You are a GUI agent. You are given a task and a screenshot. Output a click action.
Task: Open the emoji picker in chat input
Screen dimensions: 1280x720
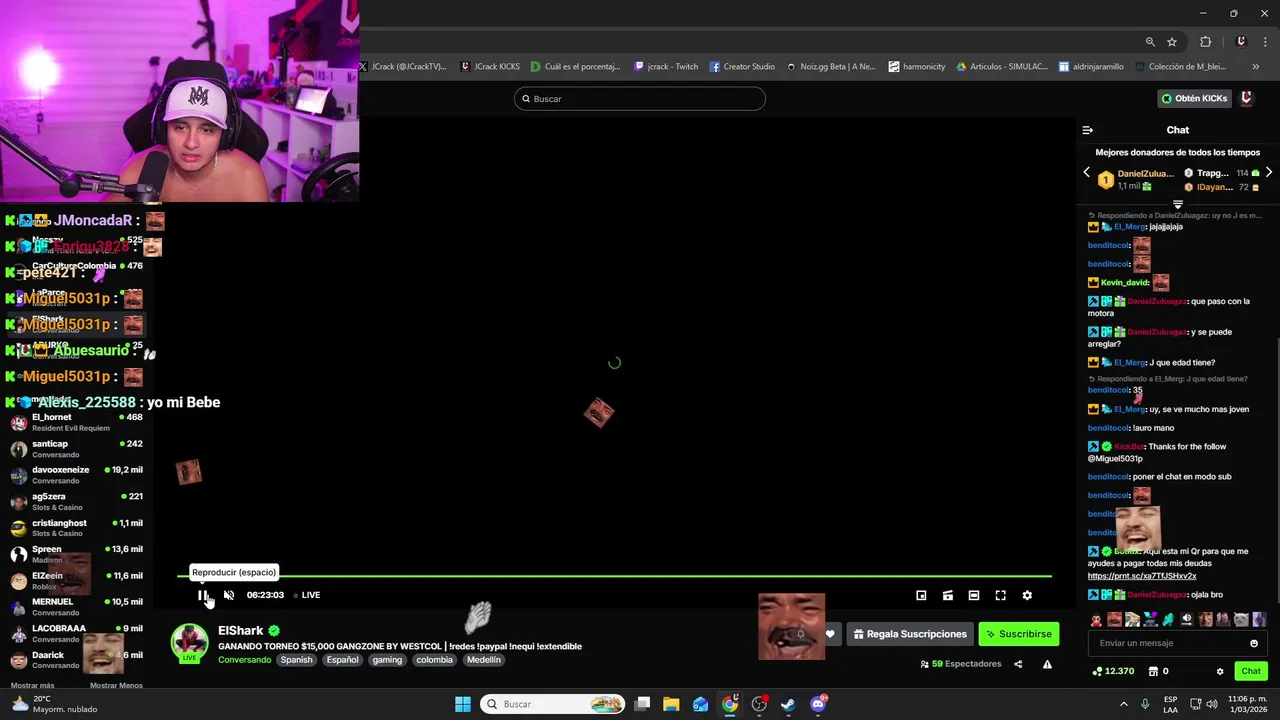click(1254, 643)
